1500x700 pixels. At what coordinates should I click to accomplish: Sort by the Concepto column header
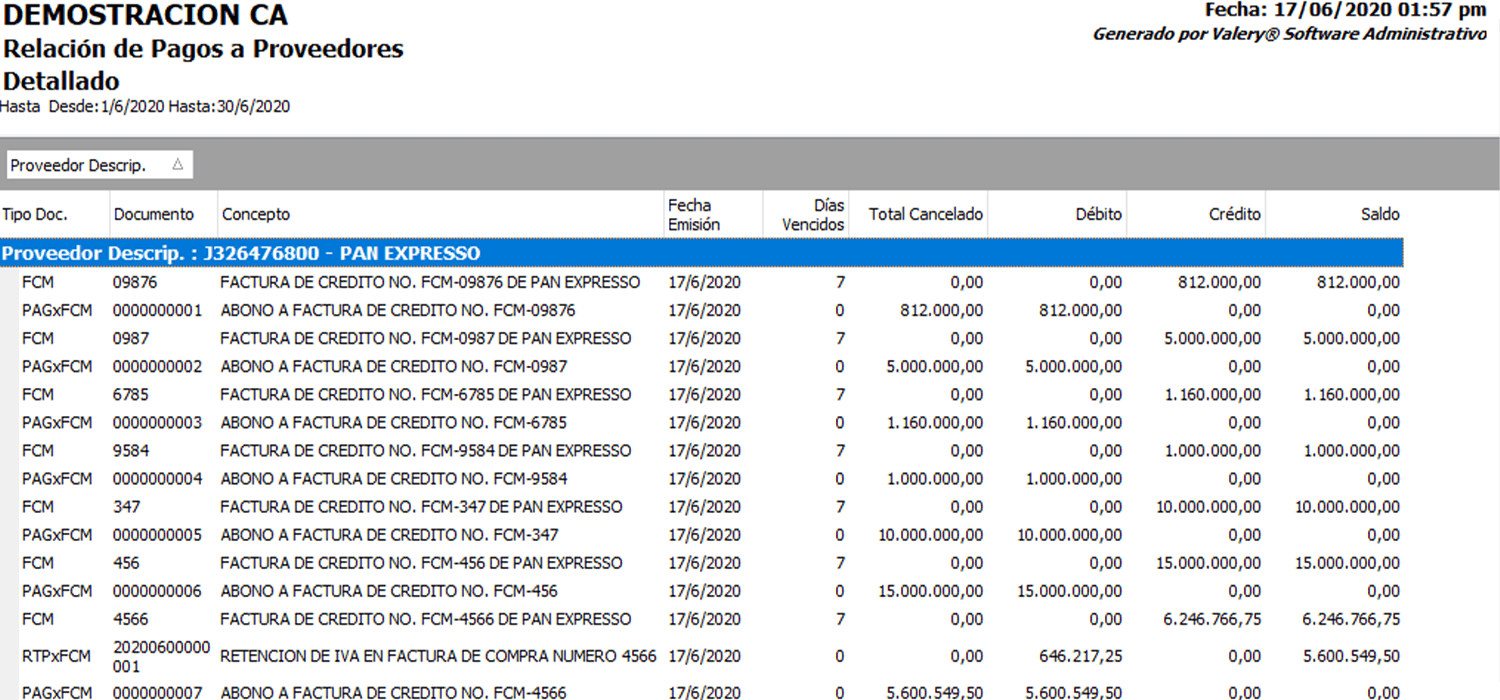(256, 214)
